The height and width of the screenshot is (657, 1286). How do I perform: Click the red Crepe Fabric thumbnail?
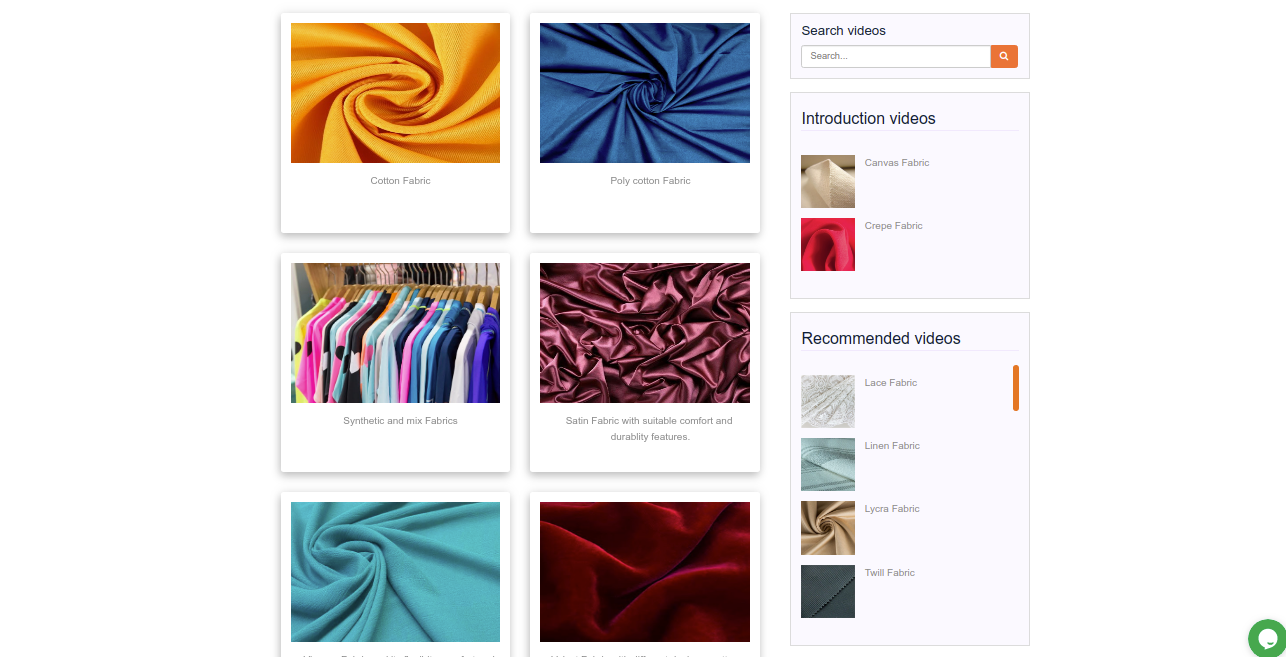click(828, 244)
